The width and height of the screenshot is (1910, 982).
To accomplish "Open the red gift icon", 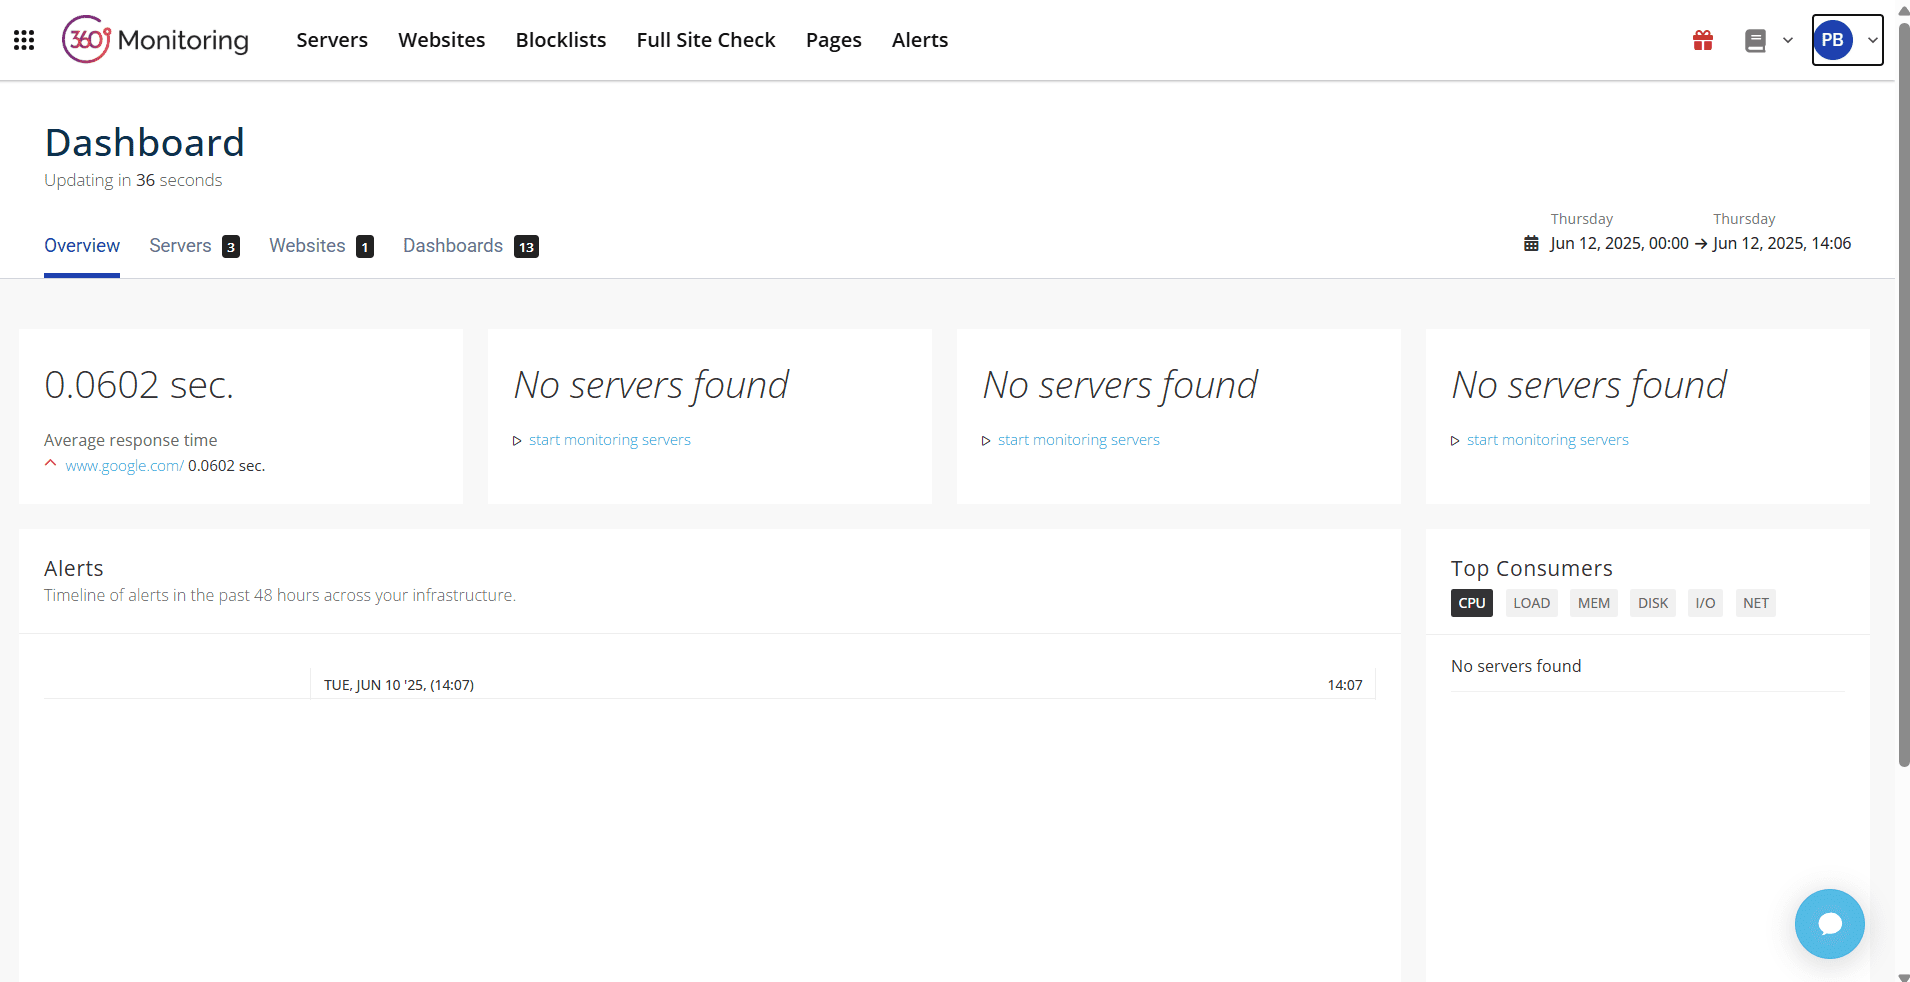I will [x=1703, y=40].
